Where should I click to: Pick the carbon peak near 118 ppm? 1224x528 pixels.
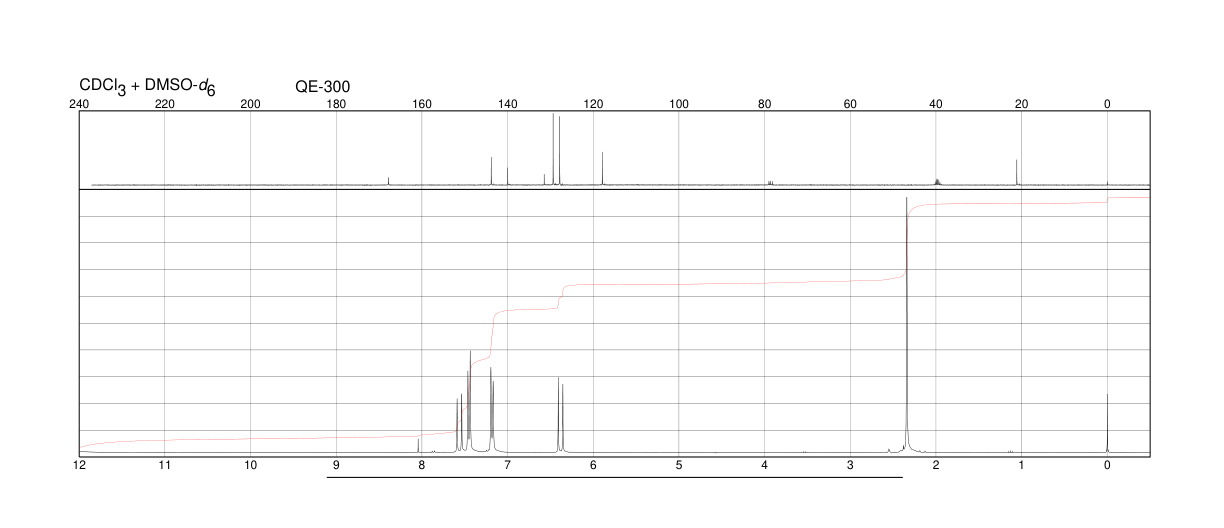(x=603, y=168)
